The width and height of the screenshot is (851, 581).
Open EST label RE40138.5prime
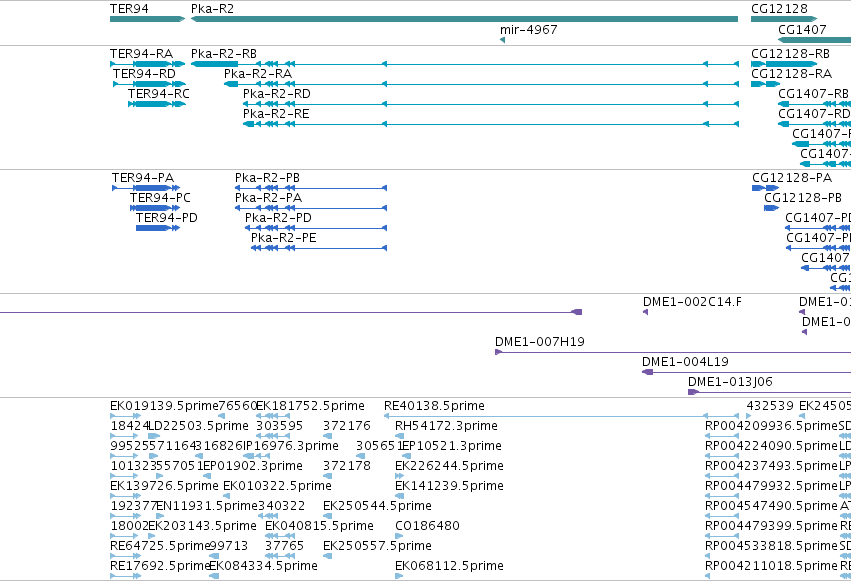[434, 406]
